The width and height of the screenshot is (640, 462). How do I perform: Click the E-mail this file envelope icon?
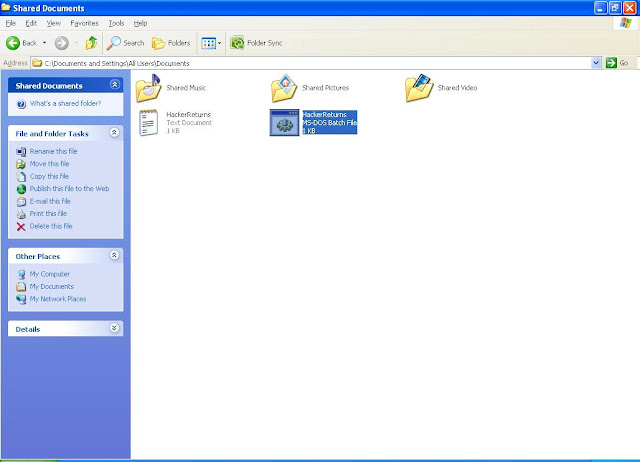(21, 202)
